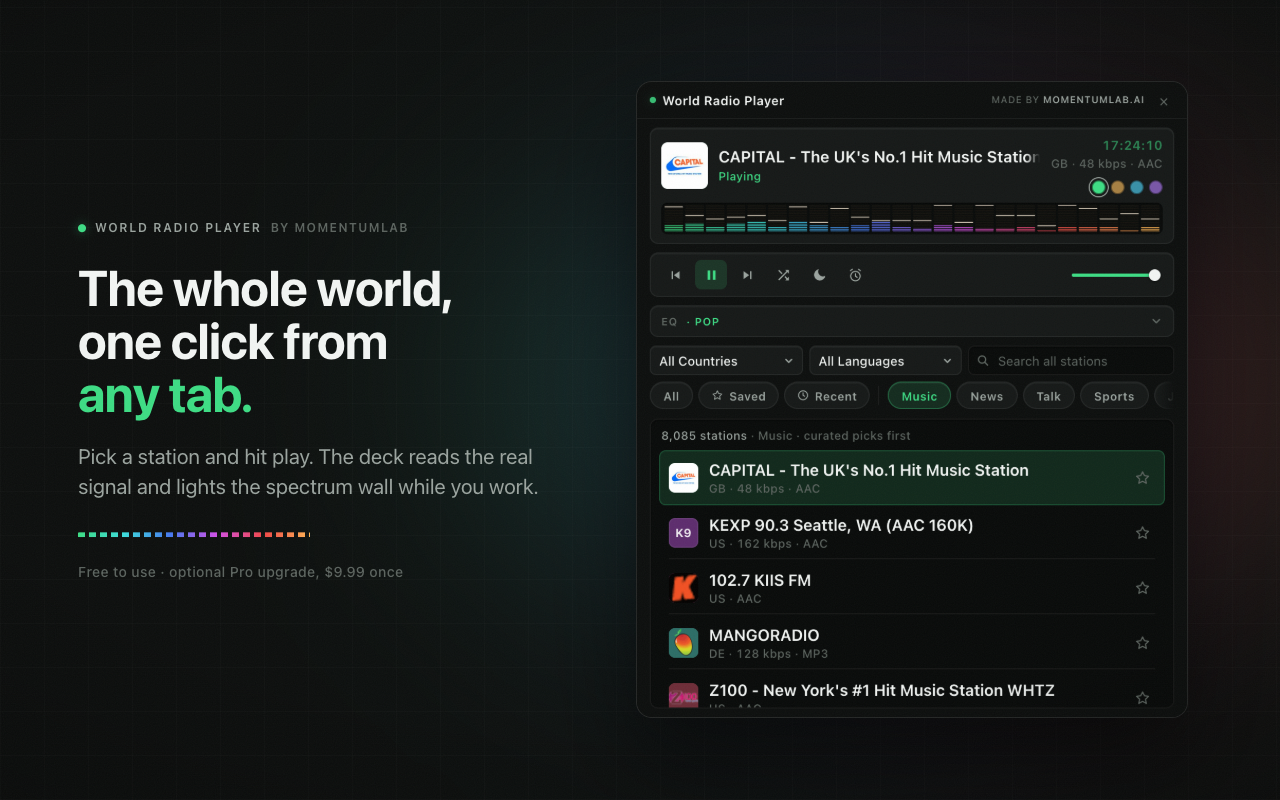Toggle shuffle stations icon
This screenshot has height=800, width=1280.
pos(783,275)
